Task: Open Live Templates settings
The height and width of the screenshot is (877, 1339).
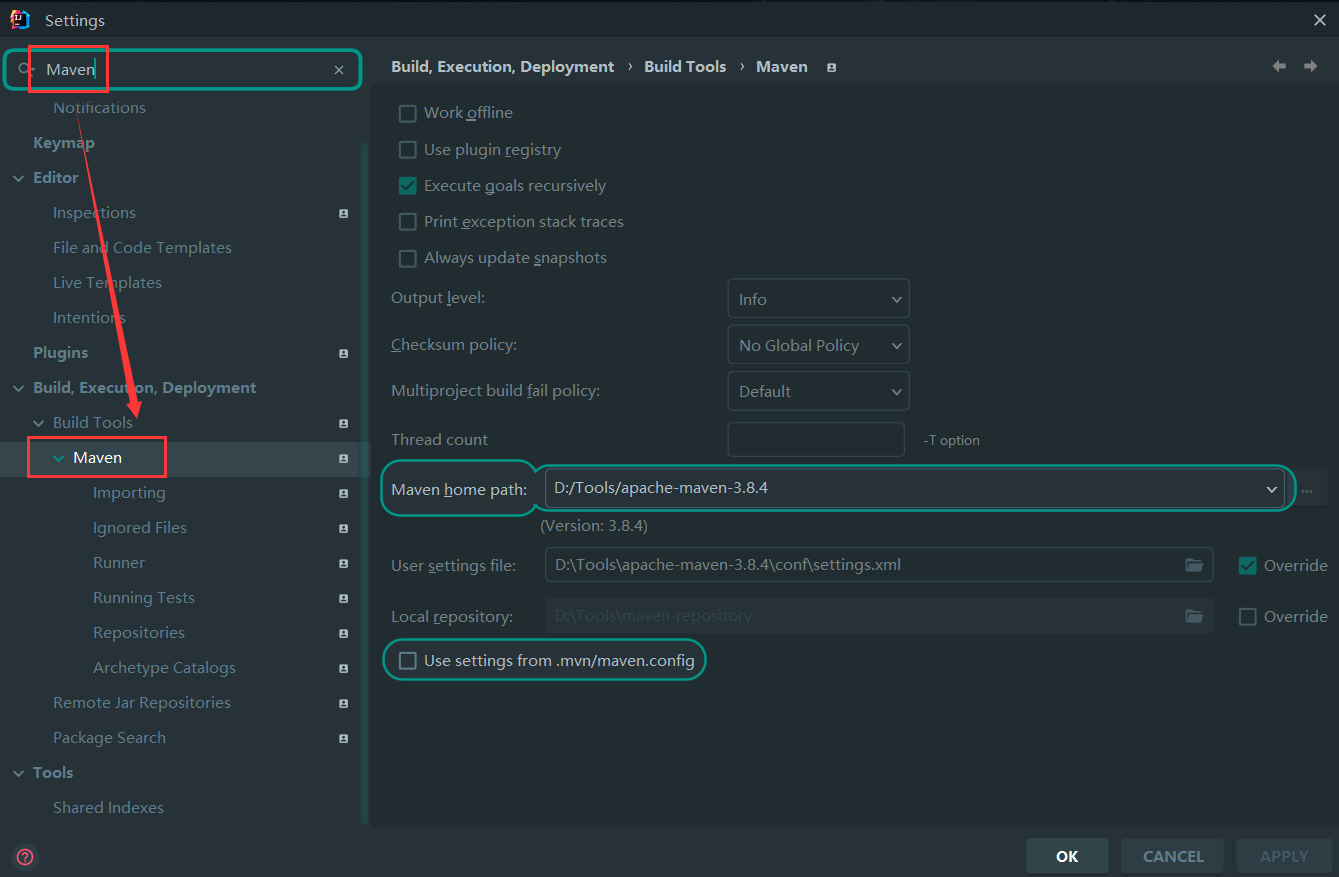Action: [107, 283]
